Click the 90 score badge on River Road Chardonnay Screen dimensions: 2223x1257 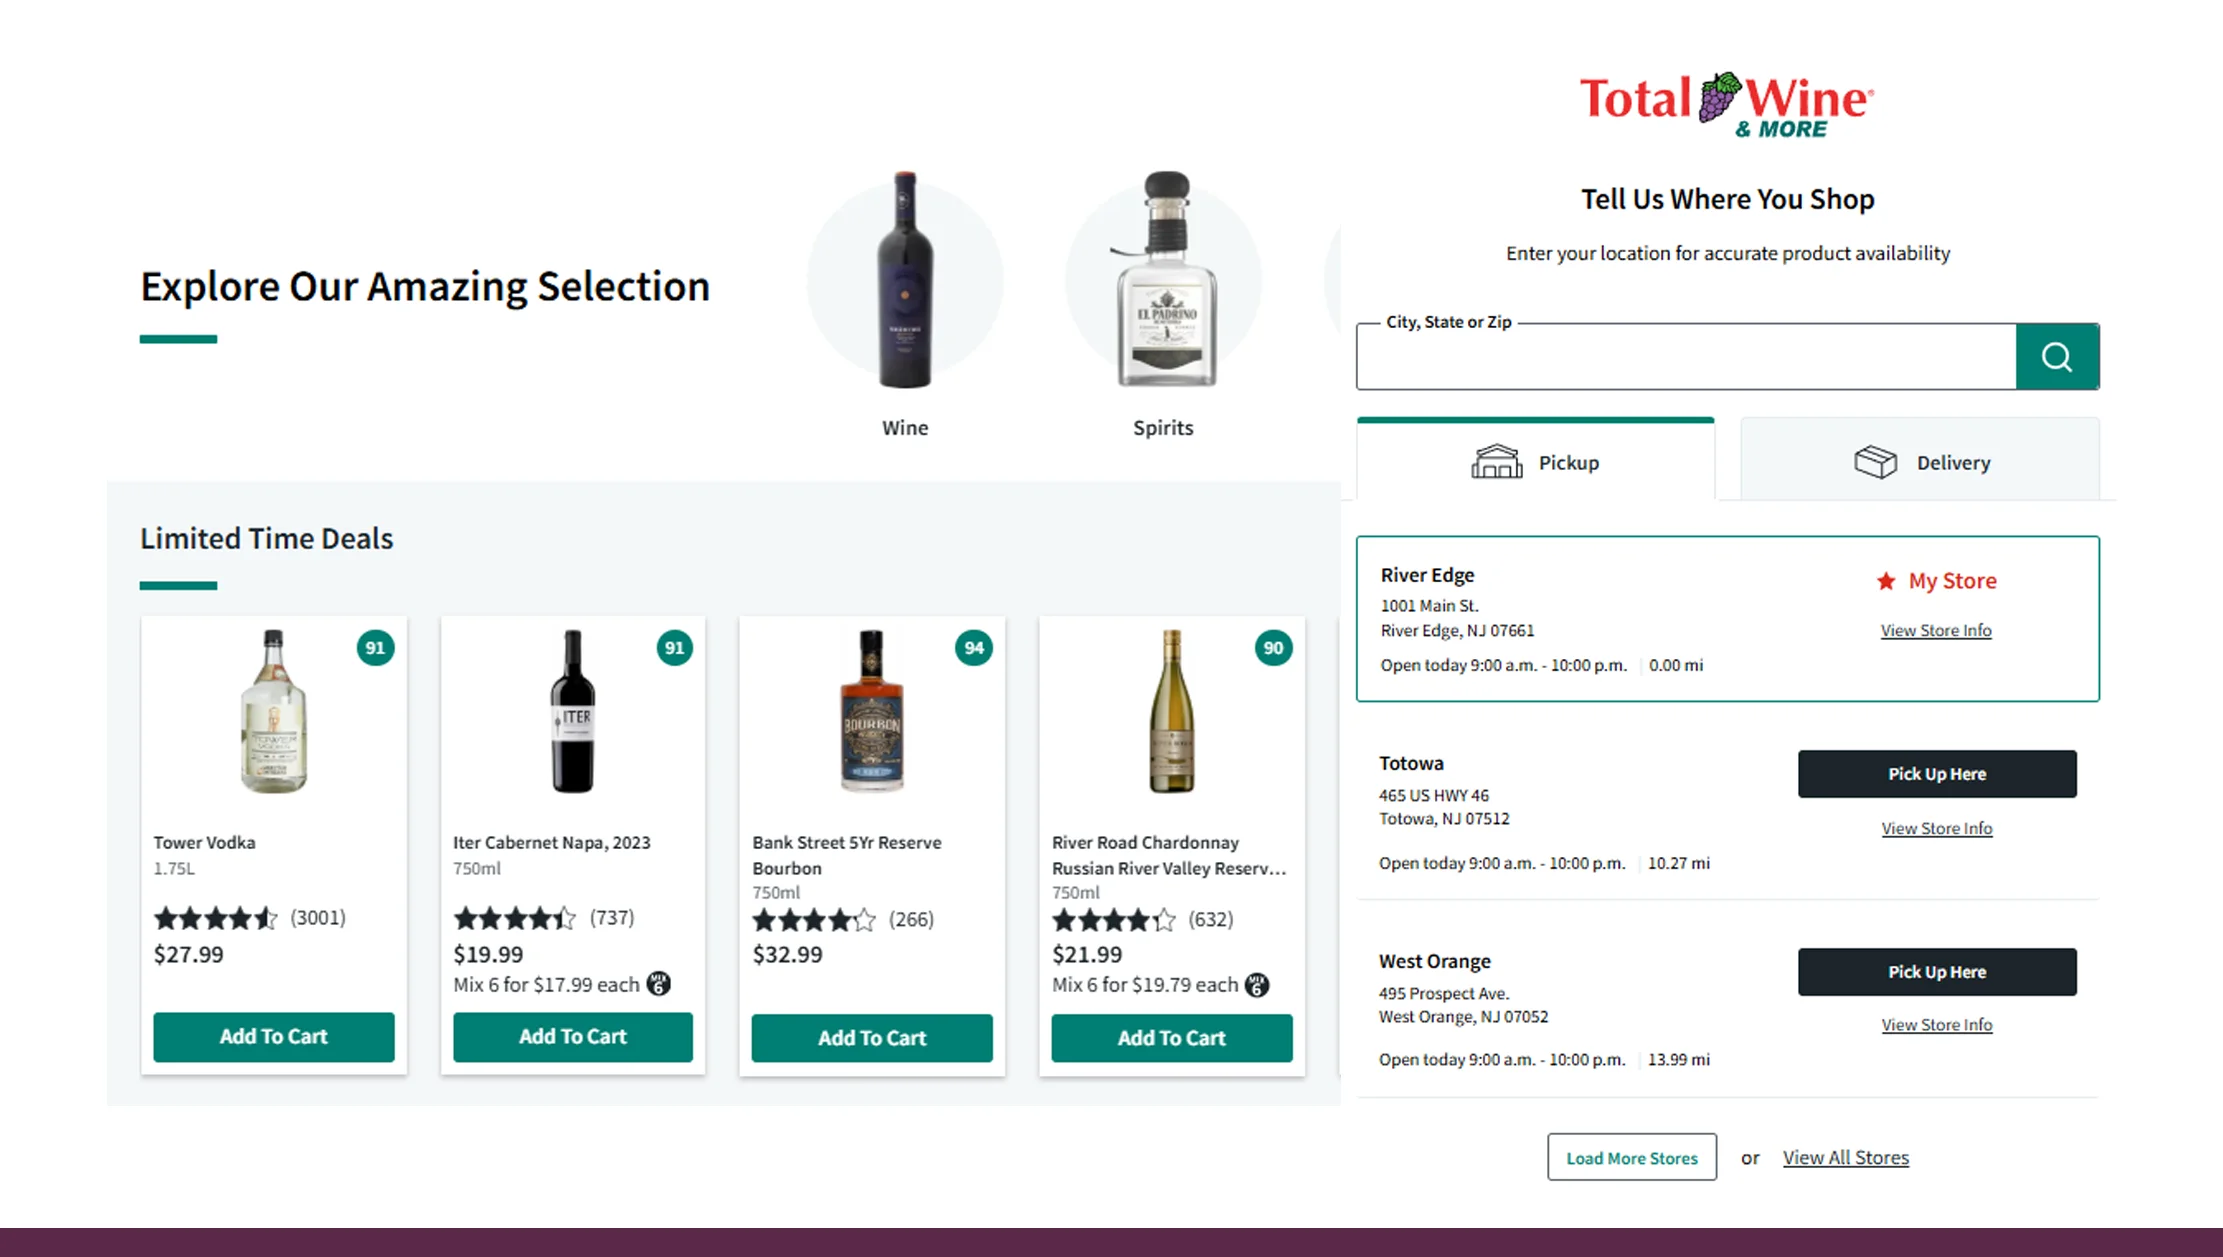click(1273, 648)
